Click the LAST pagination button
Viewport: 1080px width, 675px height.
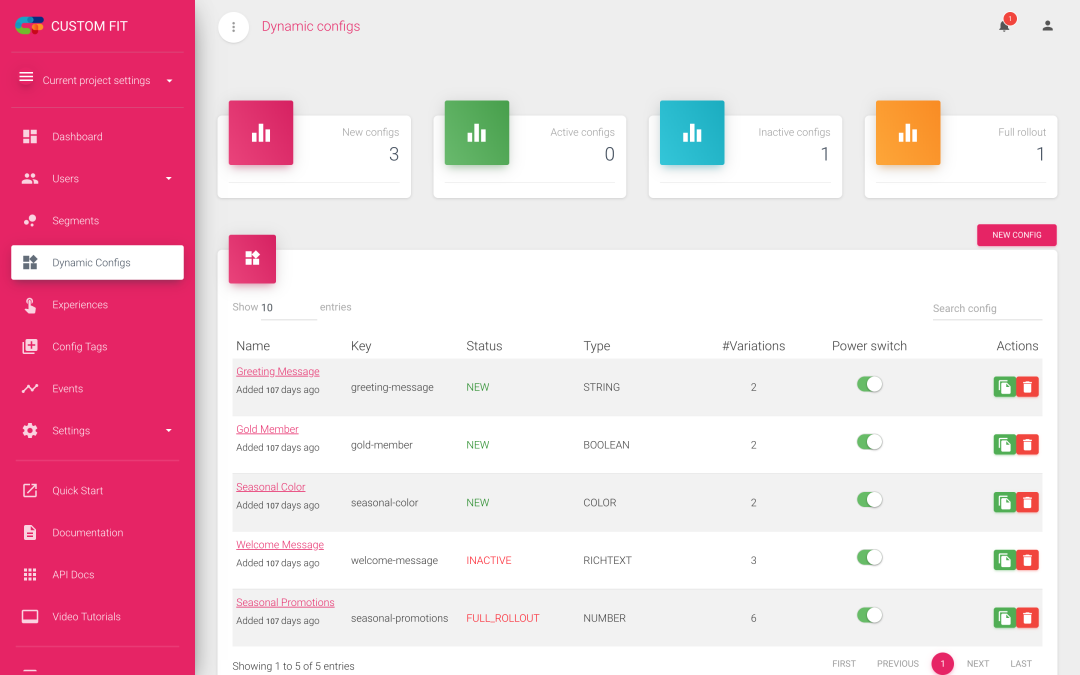(1021, 663)
